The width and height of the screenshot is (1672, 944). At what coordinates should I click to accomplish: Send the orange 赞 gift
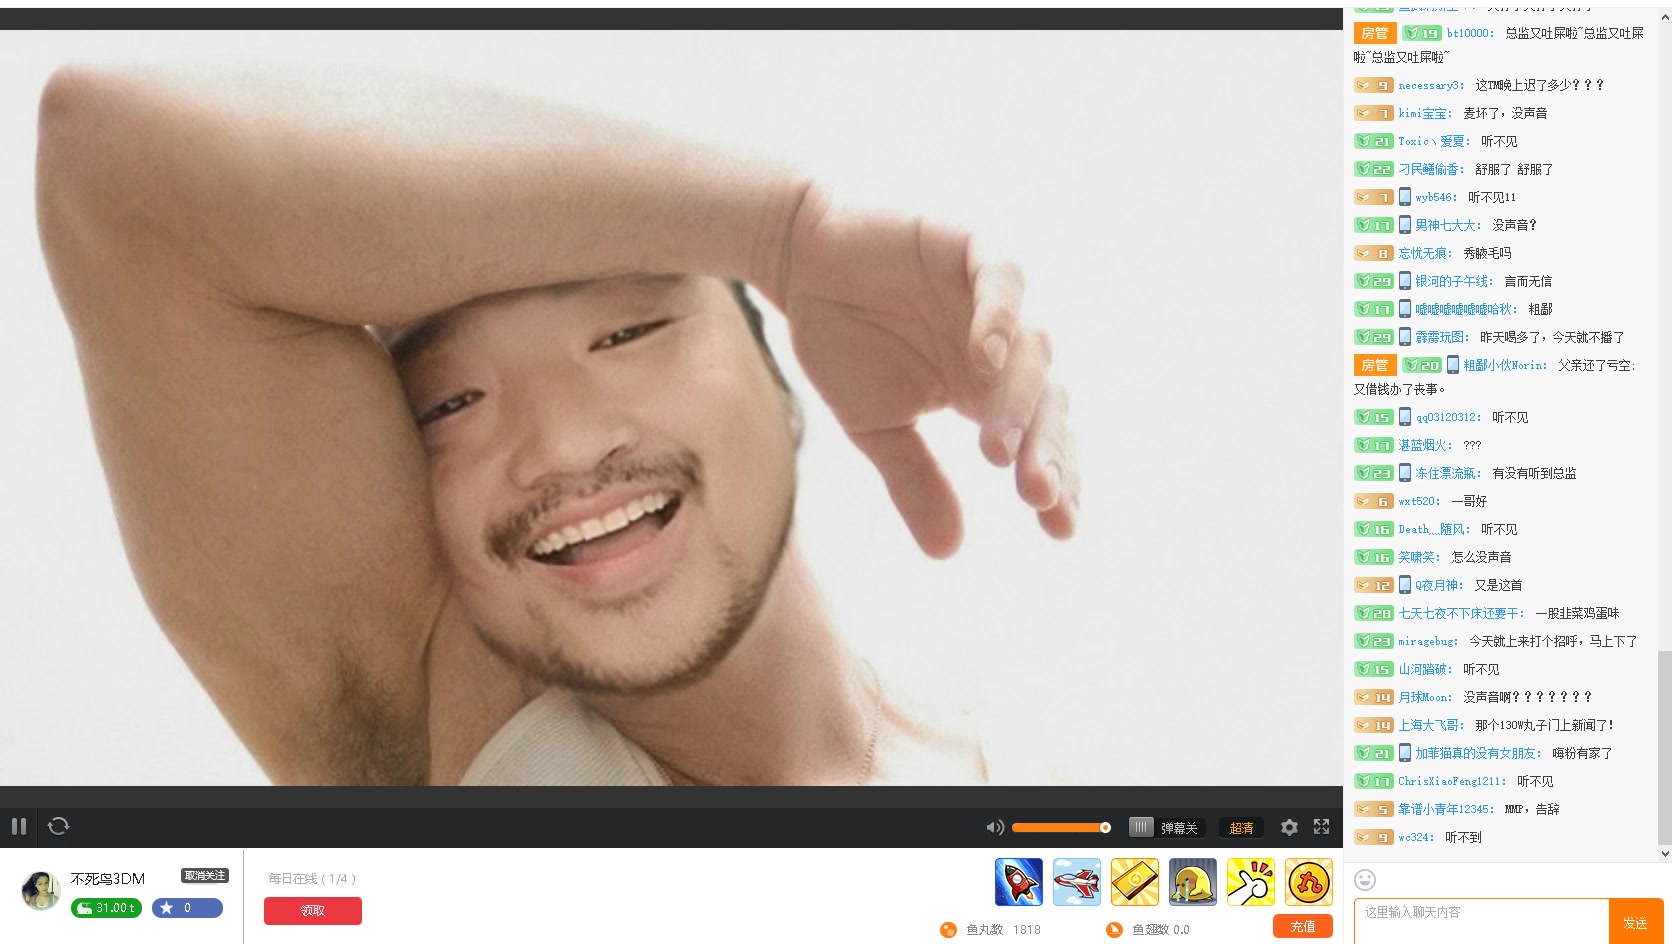click(1309, 882)
